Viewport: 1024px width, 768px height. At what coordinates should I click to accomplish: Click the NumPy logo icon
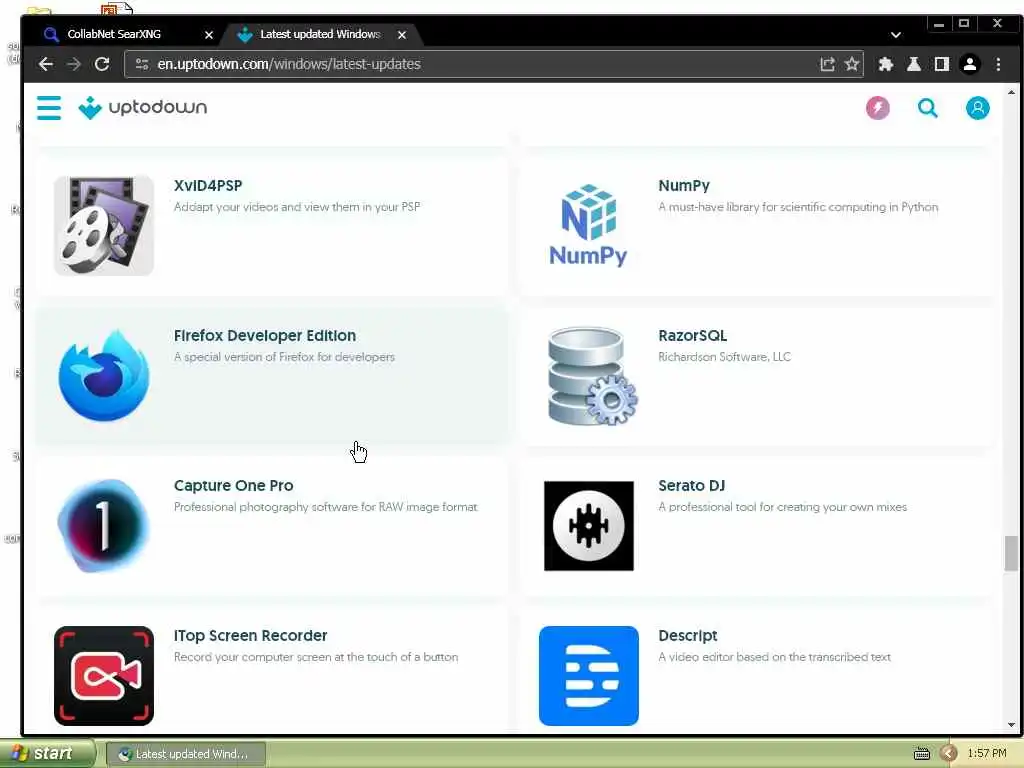point(588,225)
